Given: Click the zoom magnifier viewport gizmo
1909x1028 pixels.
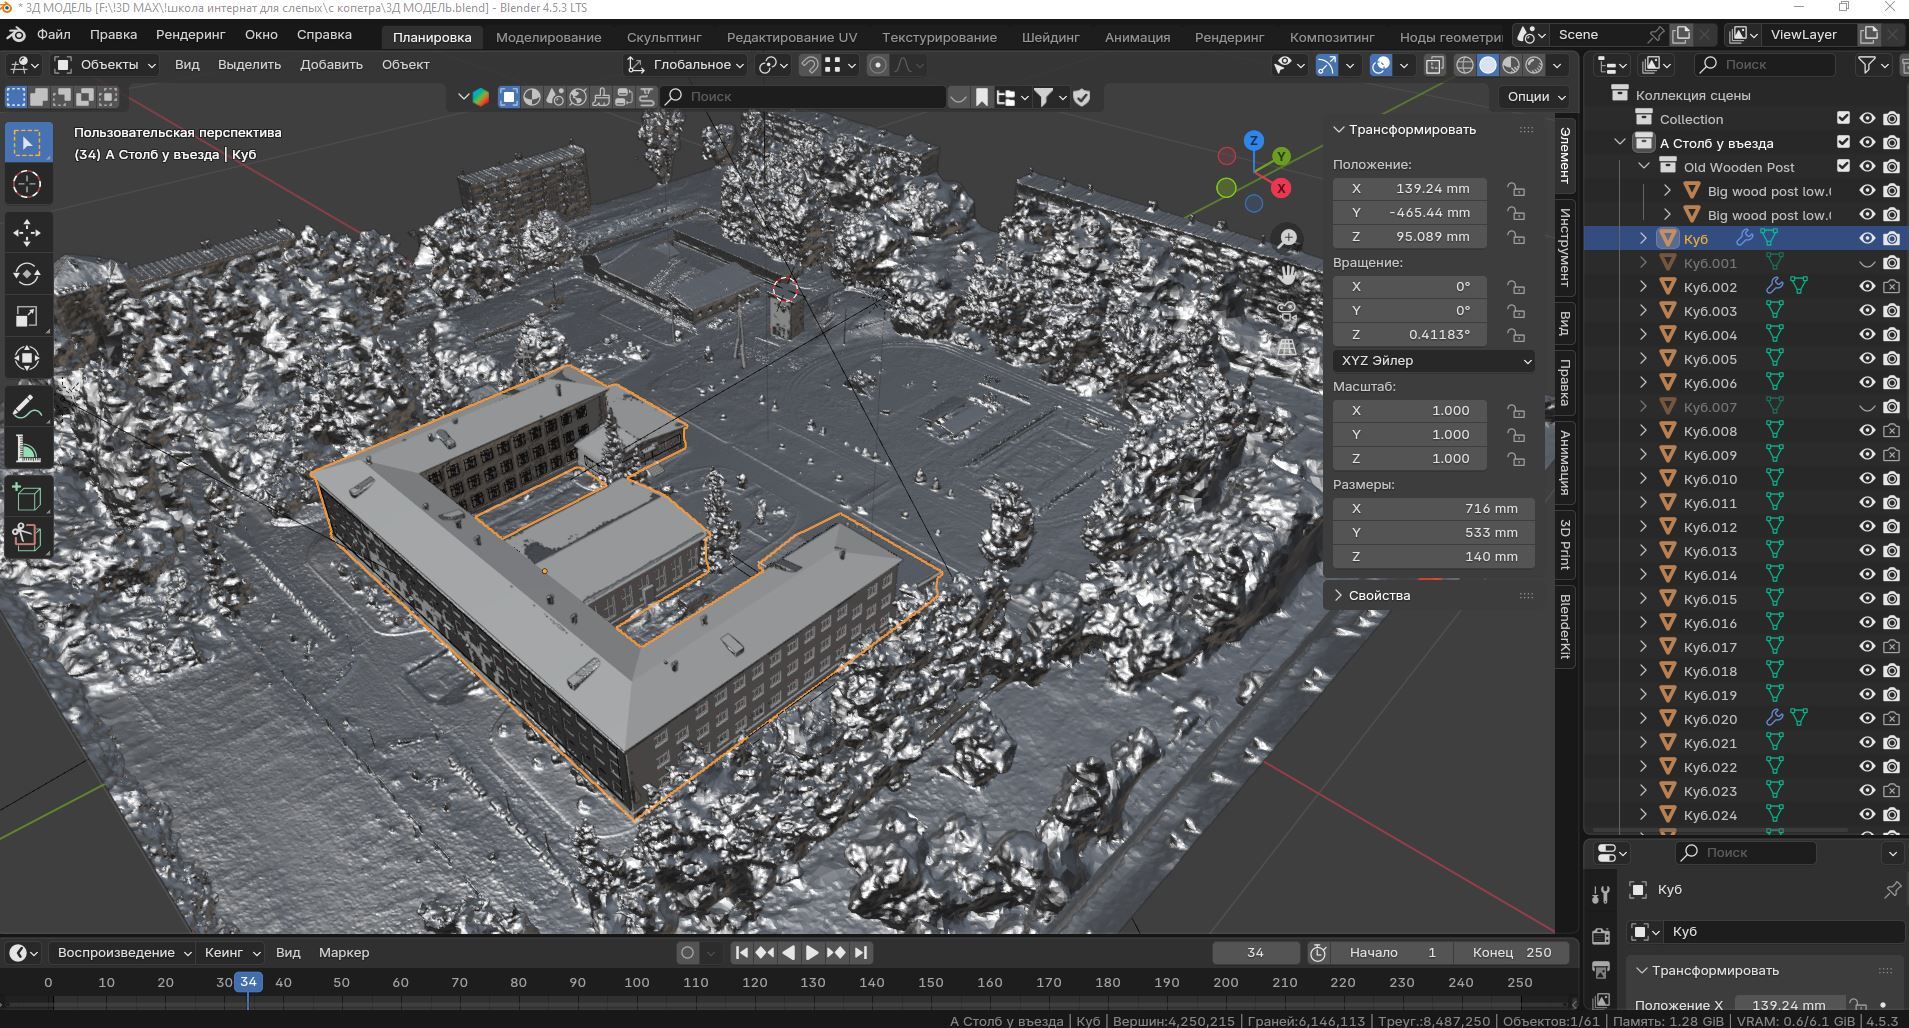Looking at the screenshot, I should [1287, 239].
